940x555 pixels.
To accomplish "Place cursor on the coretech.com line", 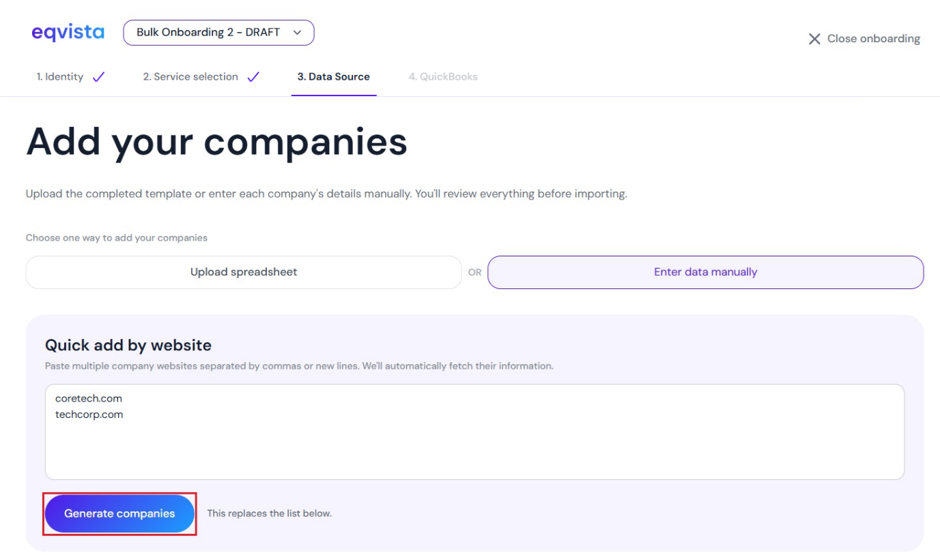I will (x=89, y=399).
